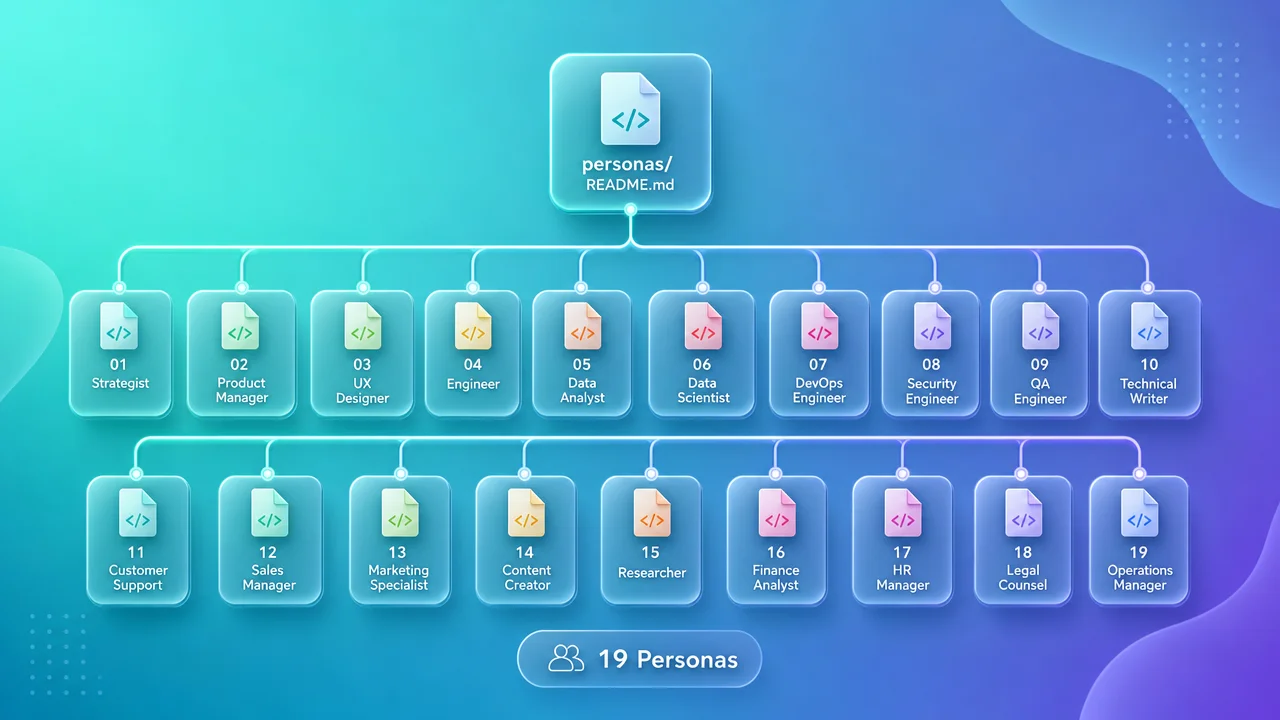The height and width of the screenshot is (720, 1280).
Task: Select the 05 Data Analyst file icon
Action: 582,326
